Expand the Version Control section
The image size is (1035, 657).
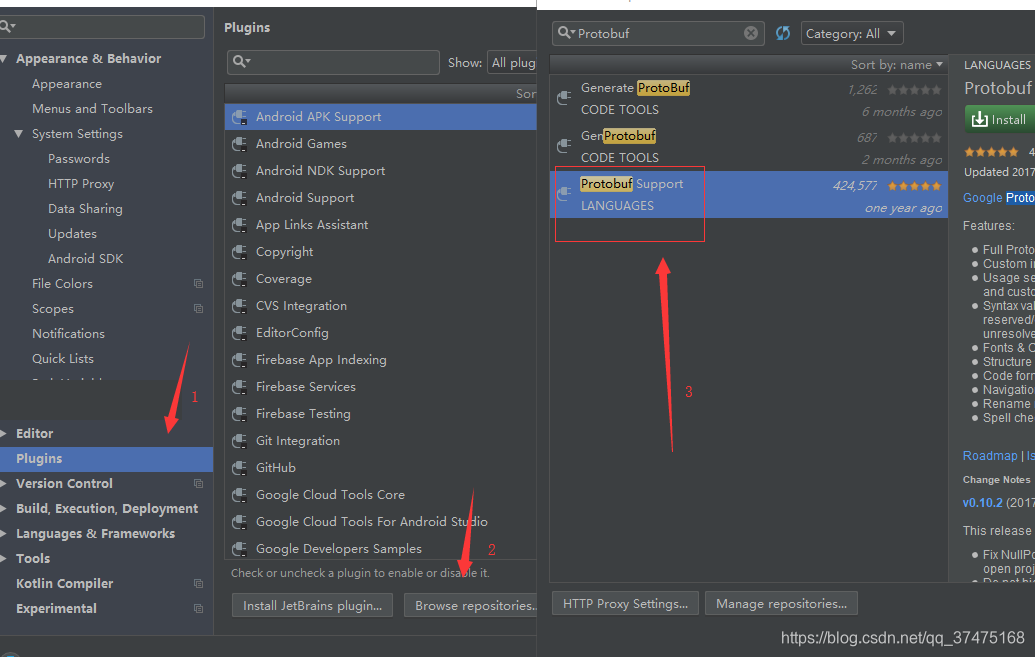point(3,484)
